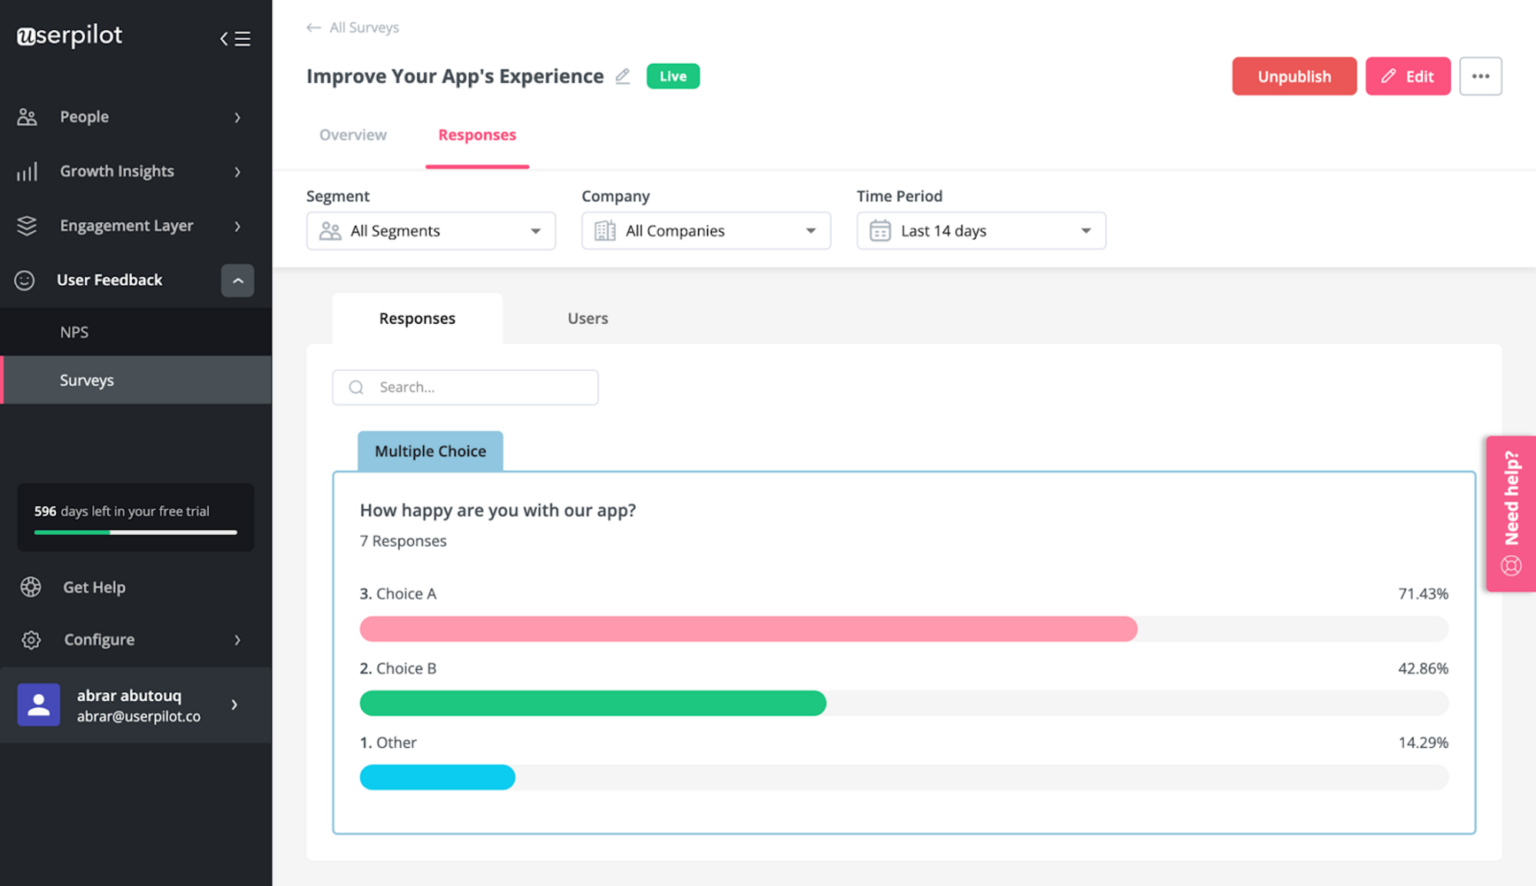Collapse the User Feedback section

pos(238,280)
